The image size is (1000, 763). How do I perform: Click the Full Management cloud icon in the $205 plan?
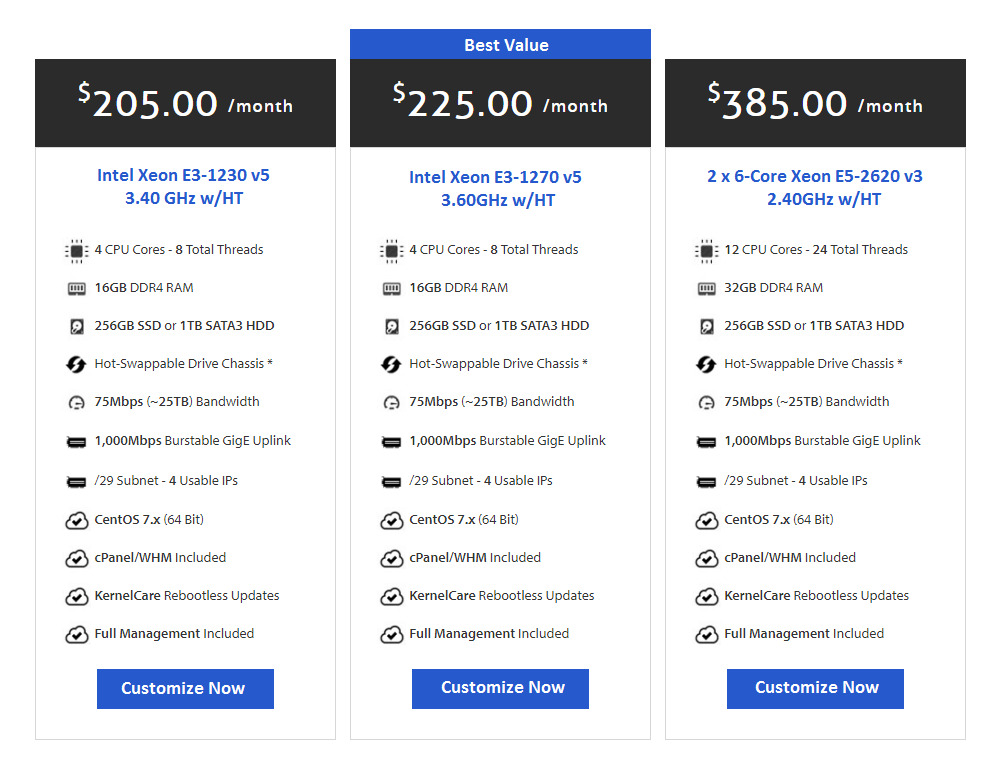click(x=77, y=634)
